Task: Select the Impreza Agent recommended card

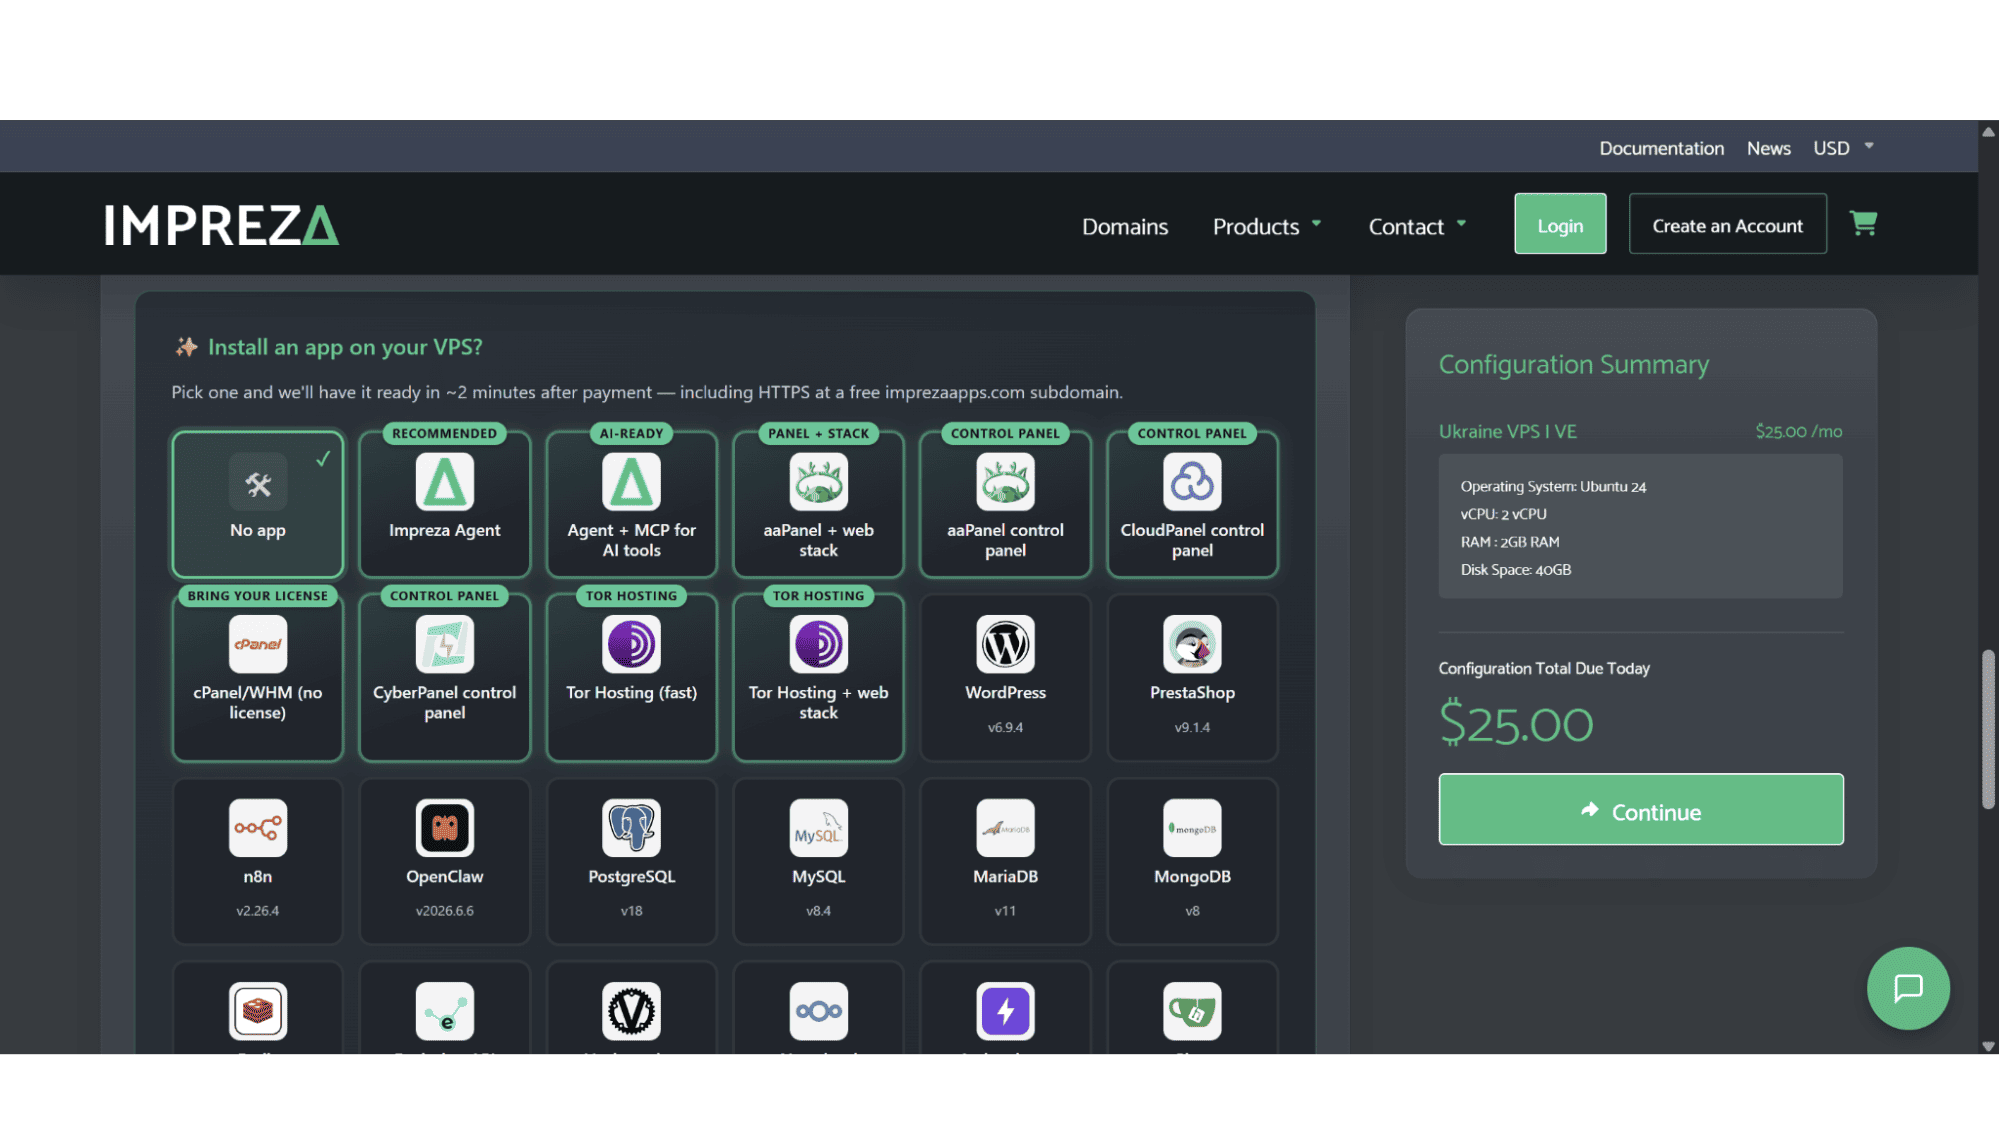Action: 445,505
